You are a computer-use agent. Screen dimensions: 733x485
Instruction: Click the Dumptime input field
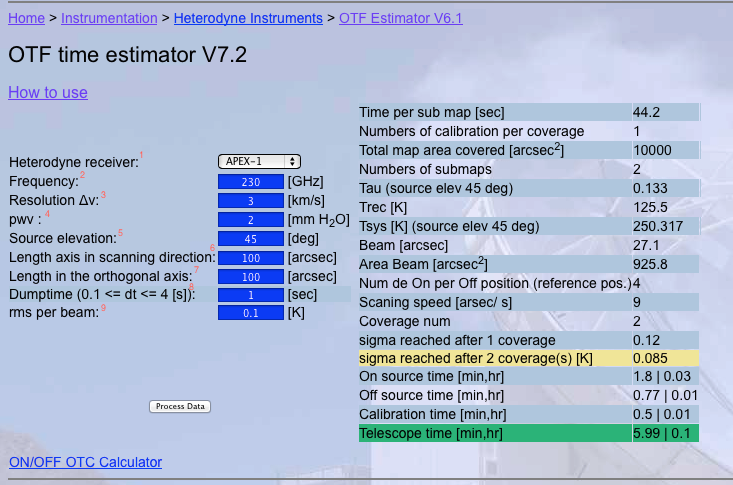pyautogui.click(x=250, y=295)
